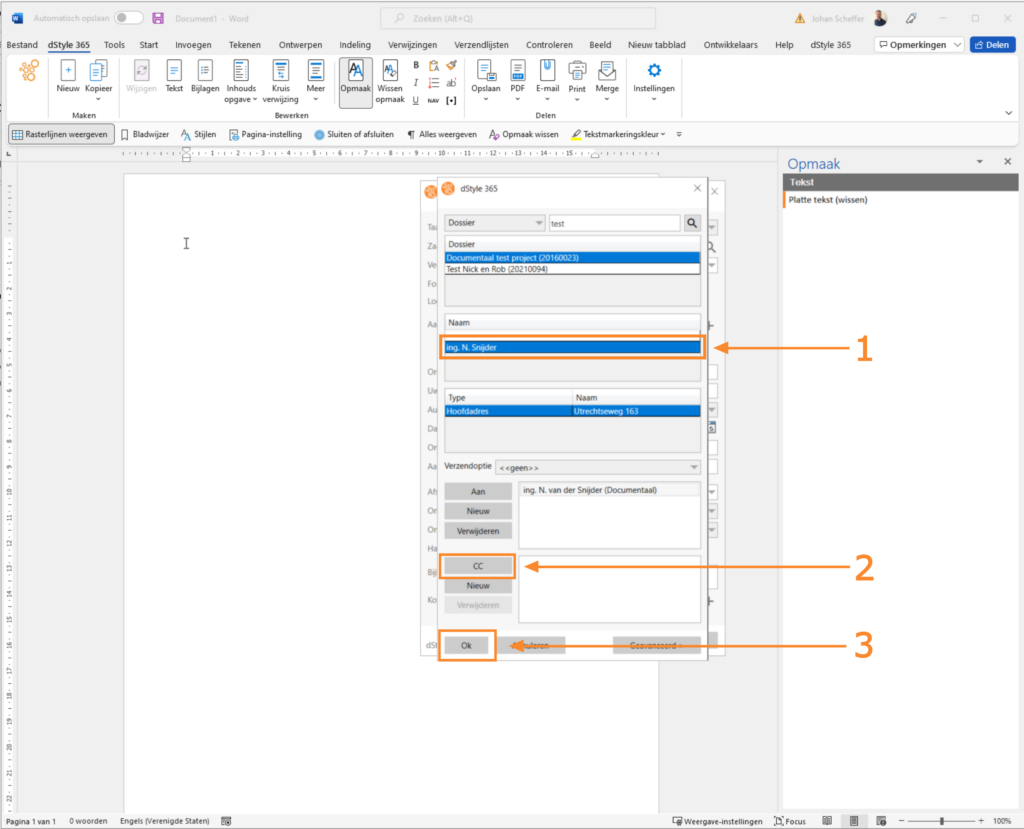Click the Opslaan icon in Delen group
Image resolution: width=1024 pixels, height=829 pixels.
[x=486, y=80]
